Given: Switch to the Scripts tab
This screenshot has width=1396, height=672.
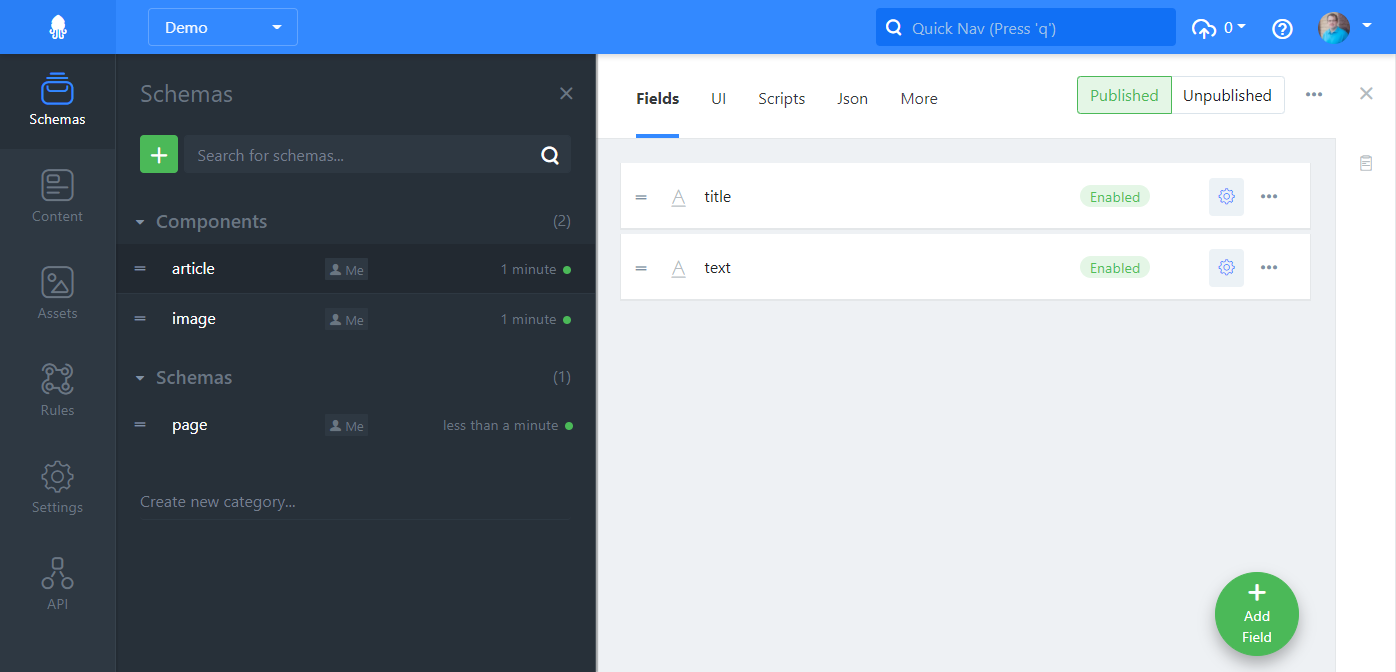Looking at the screenshot, I should click(x=781, y=98).
